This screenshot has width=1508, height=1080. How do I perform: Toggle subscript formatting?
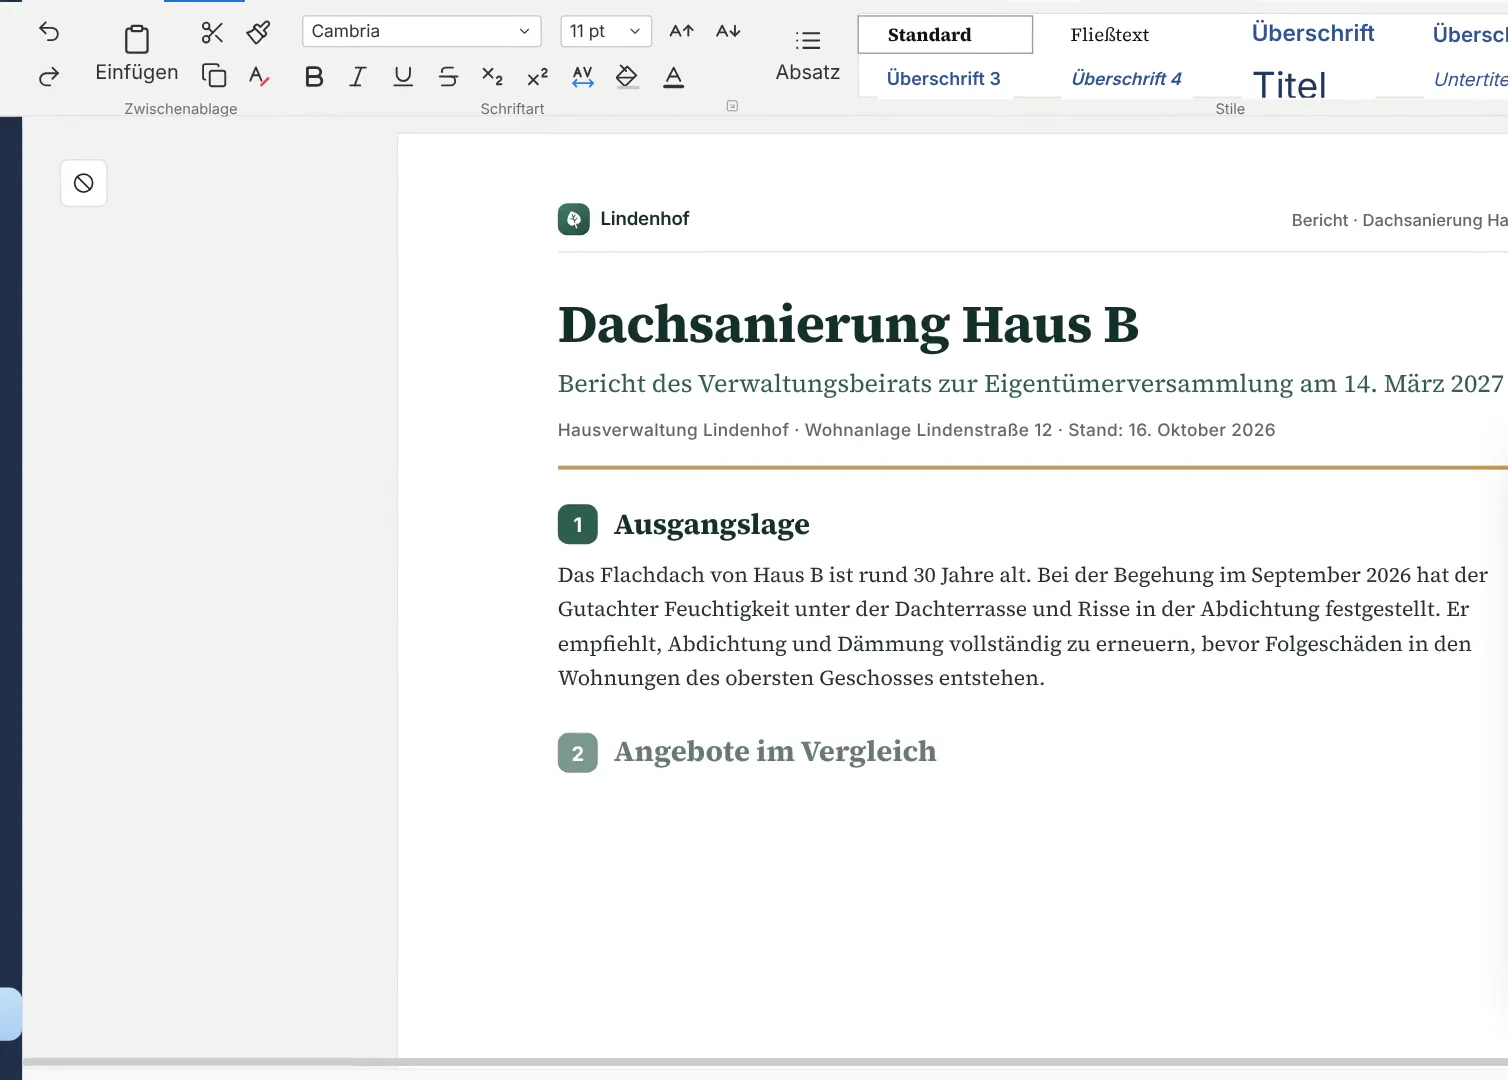click(x=492, y=76)
